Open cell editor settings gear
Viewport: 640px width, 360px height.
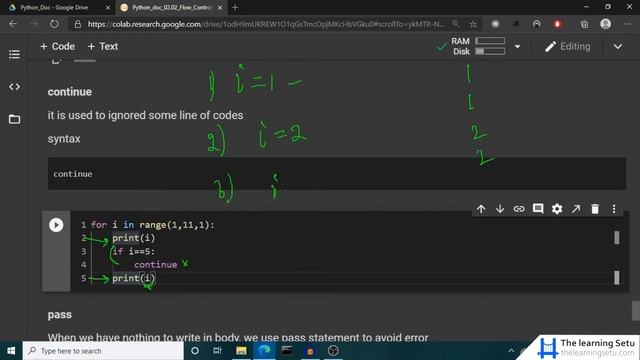[557, 209]
